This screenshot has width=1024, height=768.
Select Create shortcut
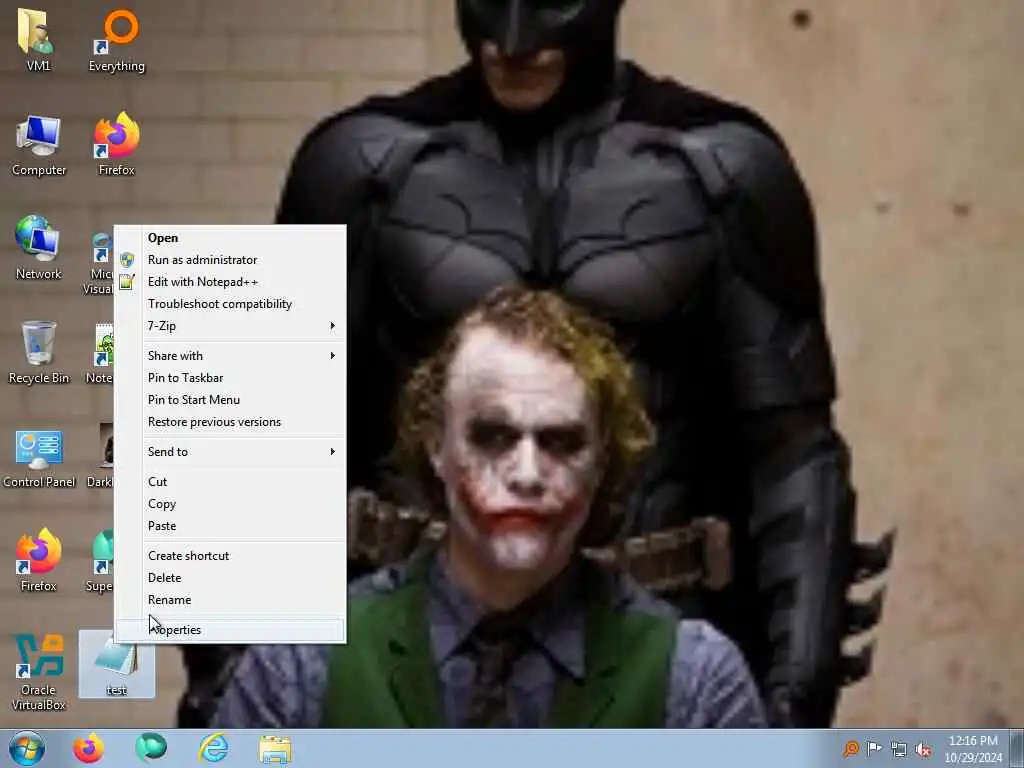click(231, 556)
